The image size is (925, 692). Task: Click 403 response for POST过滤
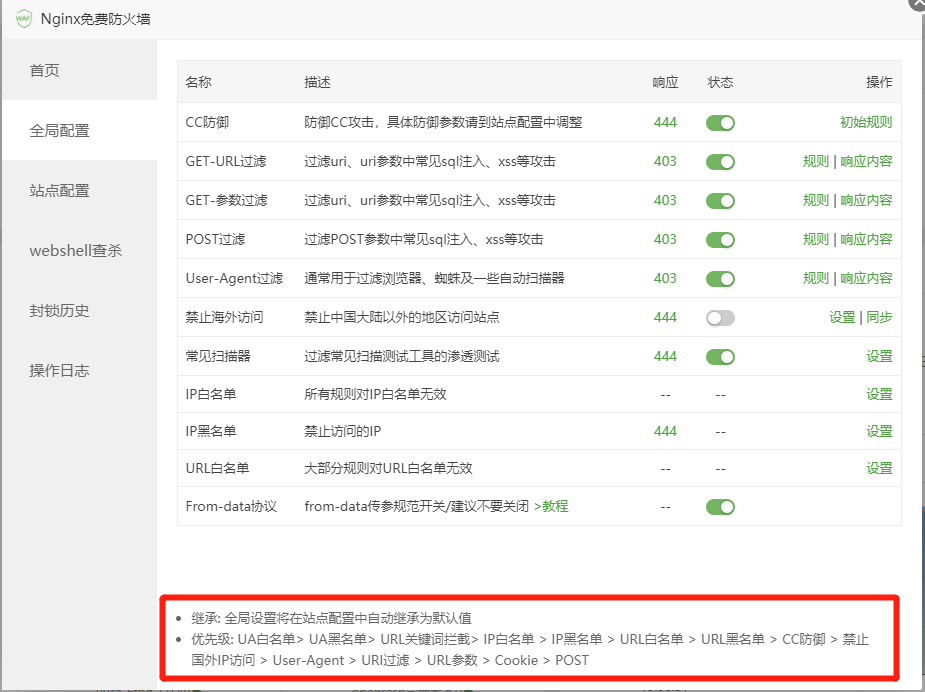665,239
